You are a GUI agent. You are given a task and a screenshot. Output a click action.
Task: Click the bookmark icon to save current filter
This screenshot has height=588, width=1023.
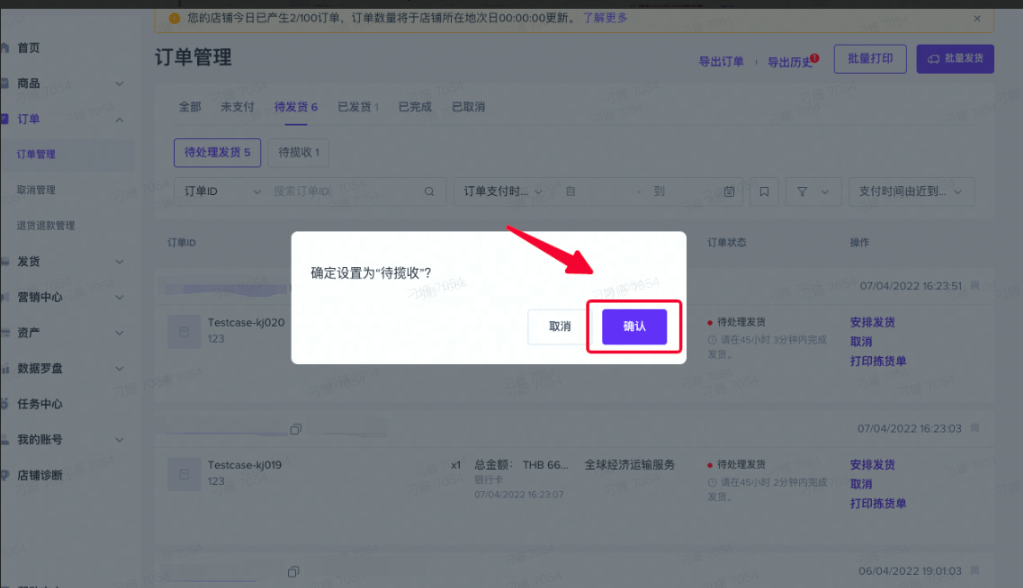click(x=763, y=191)
